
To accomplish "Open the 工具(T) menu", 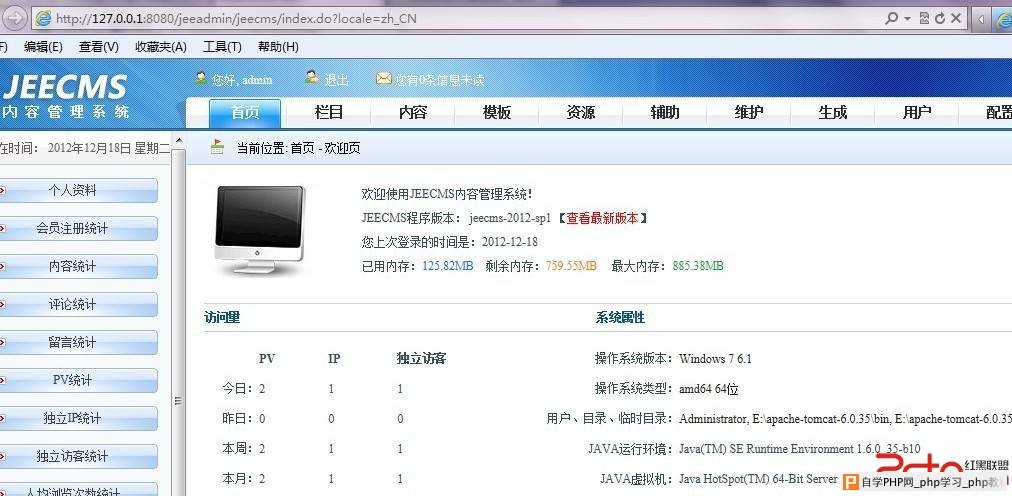I will pos(222,46).
